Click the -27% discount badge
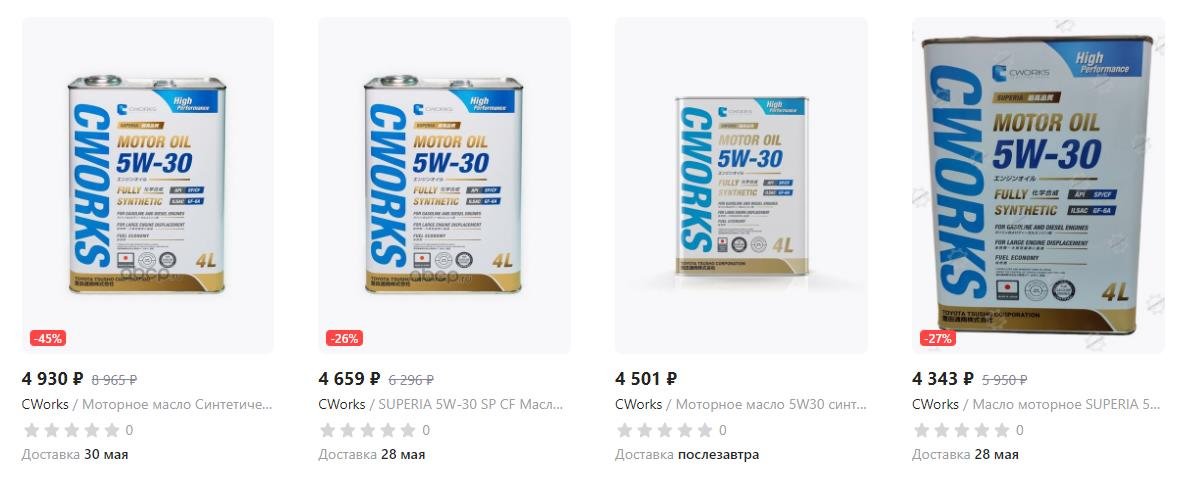Viewport: 1179px width, 479px height. tap(938, 338)
